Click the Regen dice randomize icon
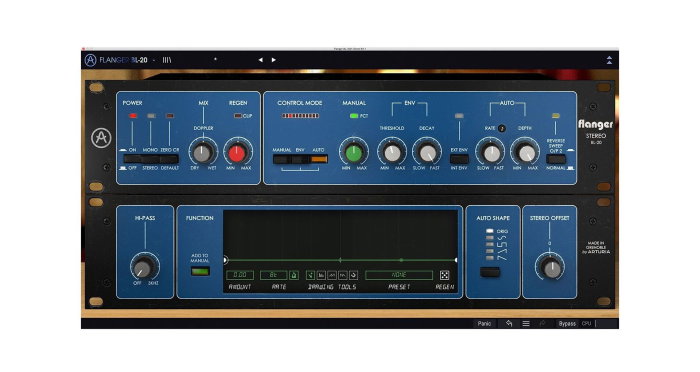 pos(444,275)
